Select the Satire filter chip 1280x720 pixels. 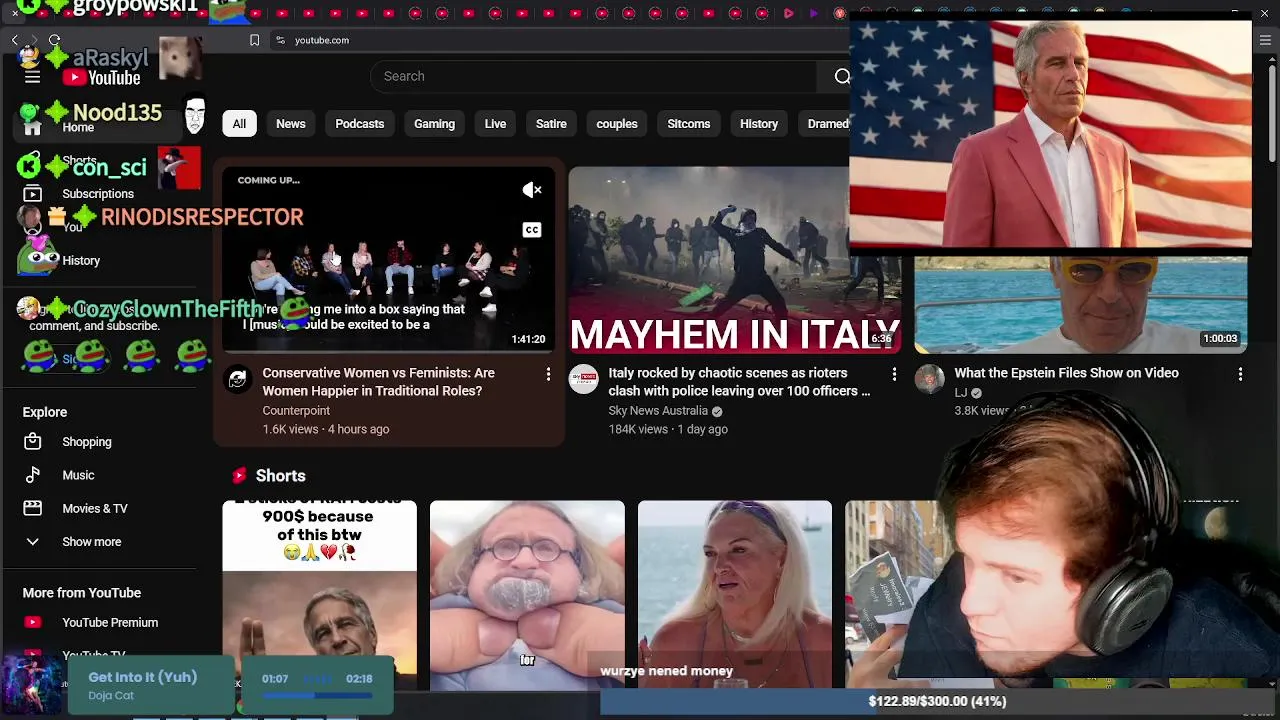coord(551,124)
